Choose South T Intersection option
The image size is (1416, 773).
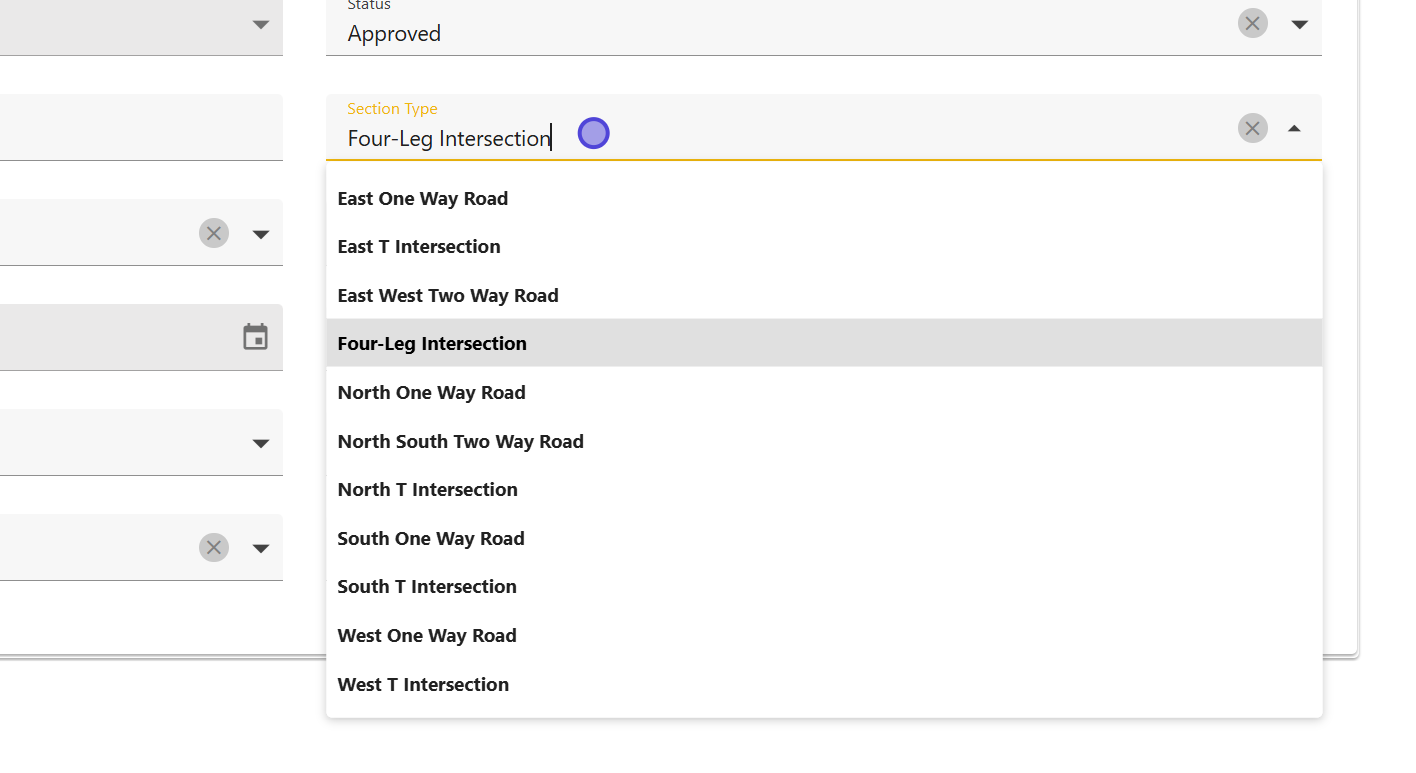click(427, 586)
